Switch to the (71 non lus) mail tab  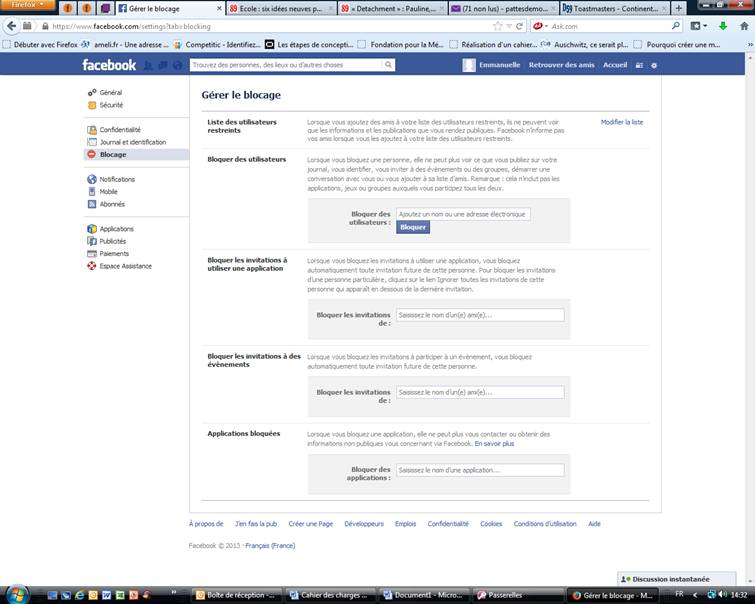pos(503,8)
